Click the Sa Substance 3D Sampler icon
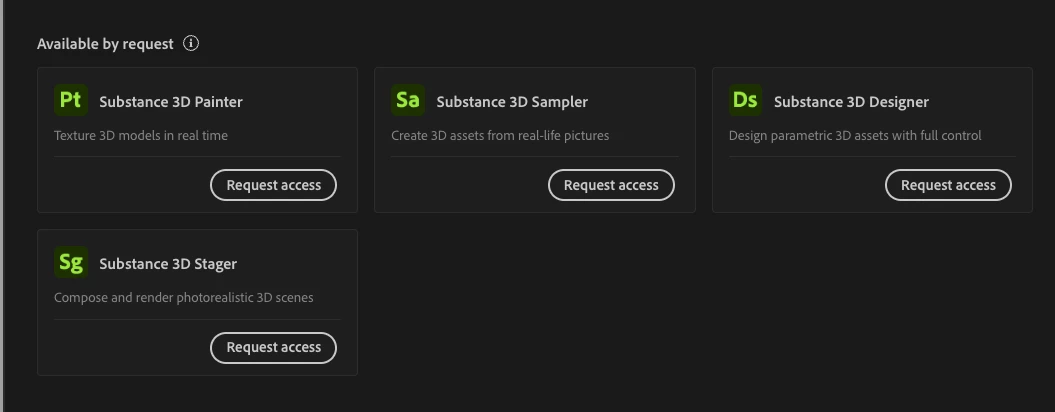The height and width of the screenshot is (412, 1055). point(407,100)
